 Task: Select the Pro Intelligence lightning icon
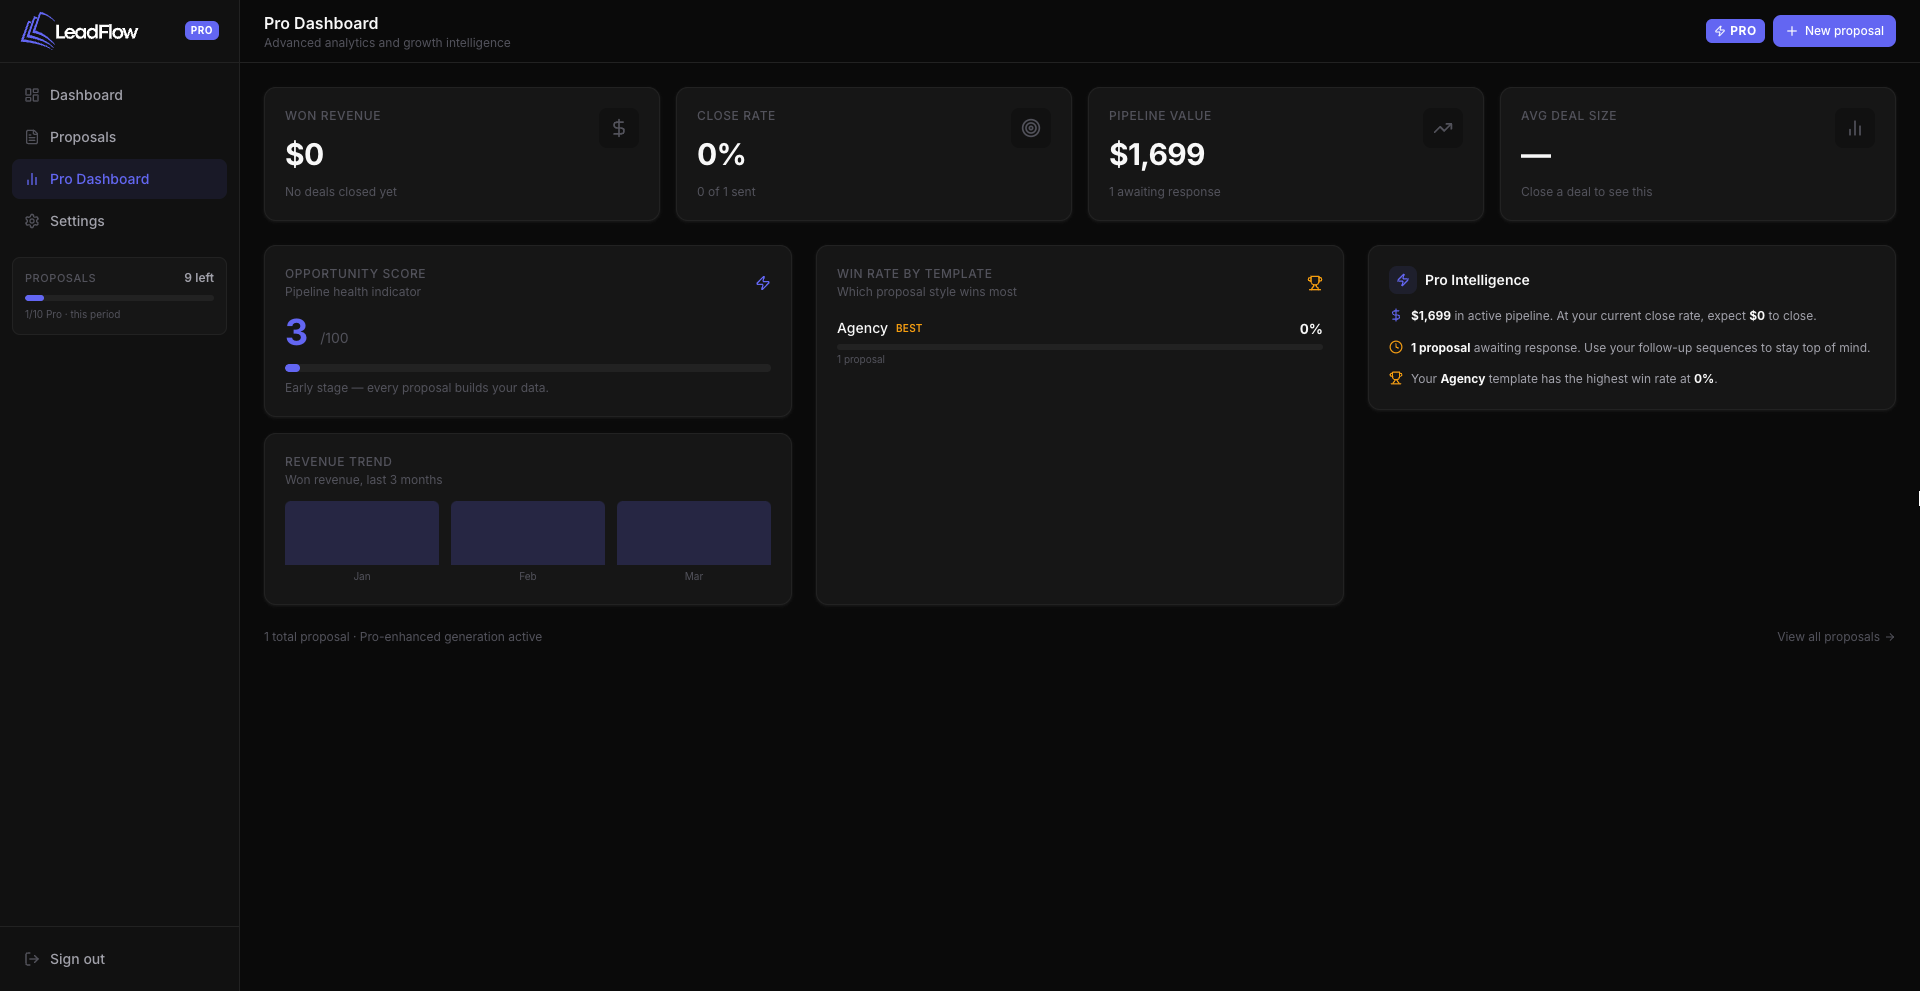(1401, 279)
